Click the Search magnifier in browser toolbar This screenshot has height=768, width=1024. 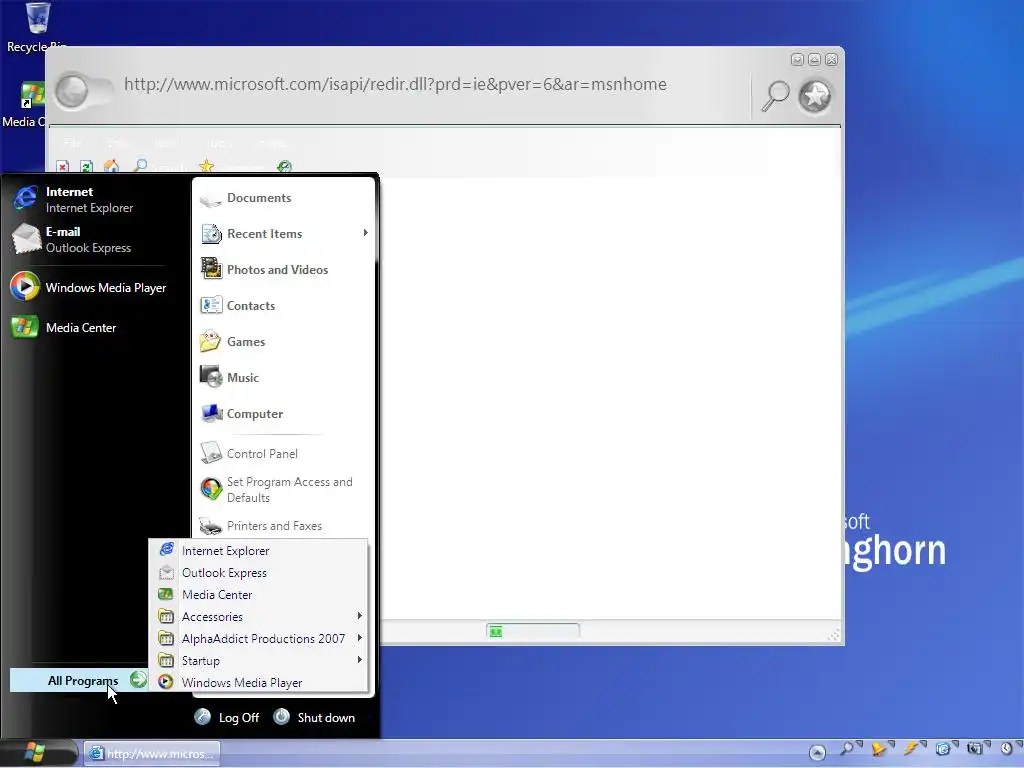point(140,166)
